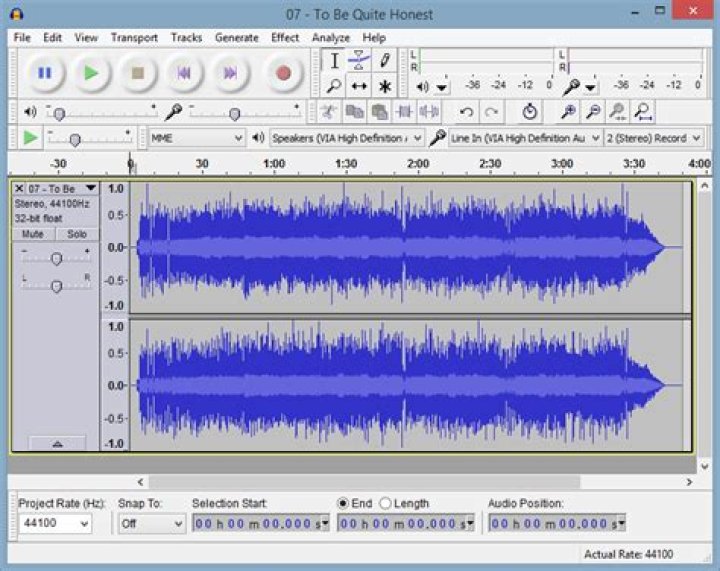Screen dimensions: 720x571
Task: Select the Length radio button
Action: pyautogui.click(x=385, y=504)
